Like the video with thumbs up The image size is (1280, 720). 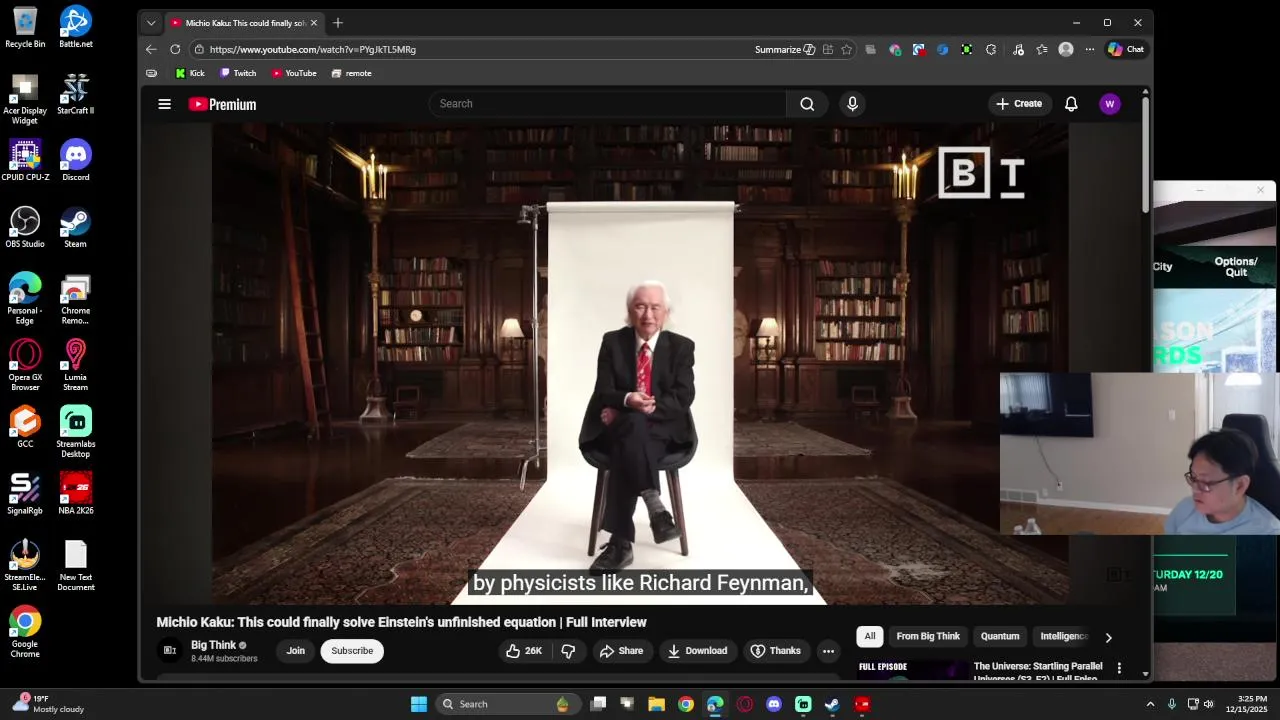tap(524, 651)
